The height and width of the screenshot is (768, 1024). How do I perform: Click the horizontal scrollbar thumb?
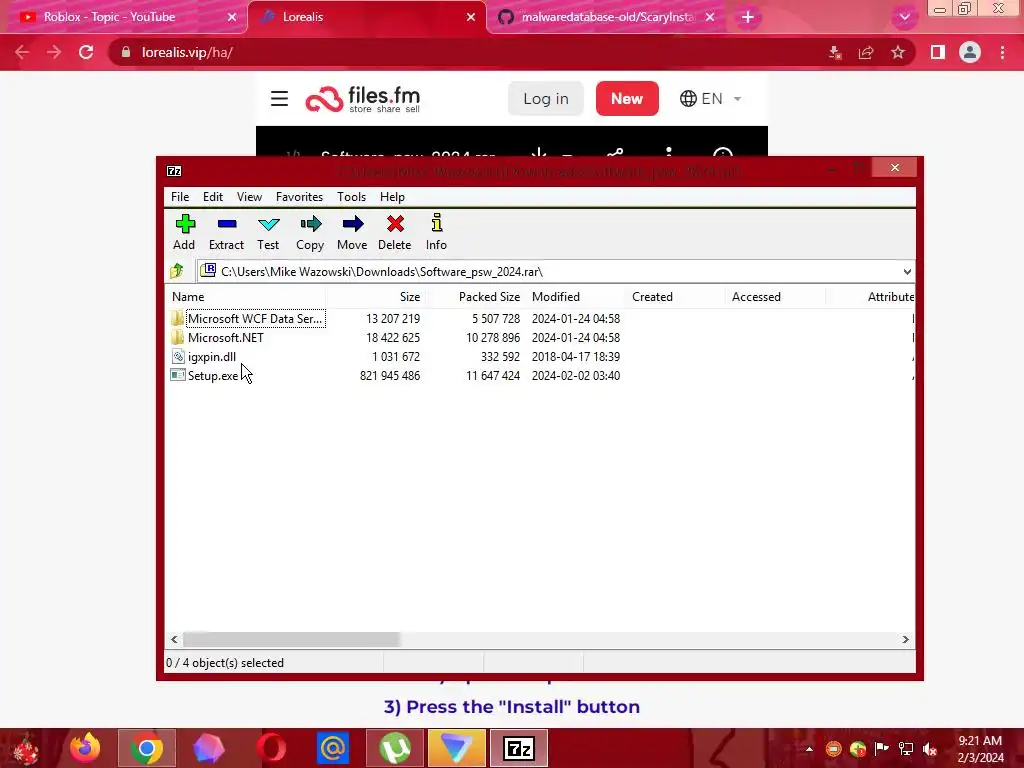pyautogui.click(x=291, y=639)
